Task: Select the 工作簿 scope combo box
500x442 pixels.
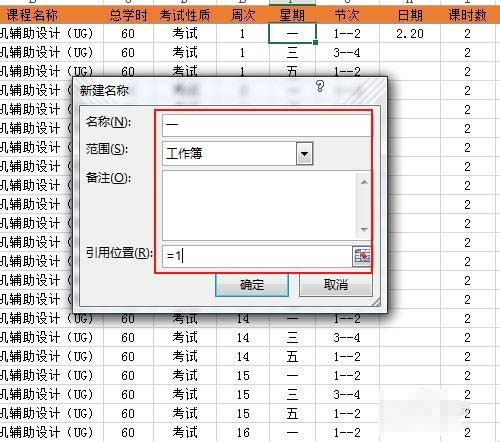Action: 237,154
